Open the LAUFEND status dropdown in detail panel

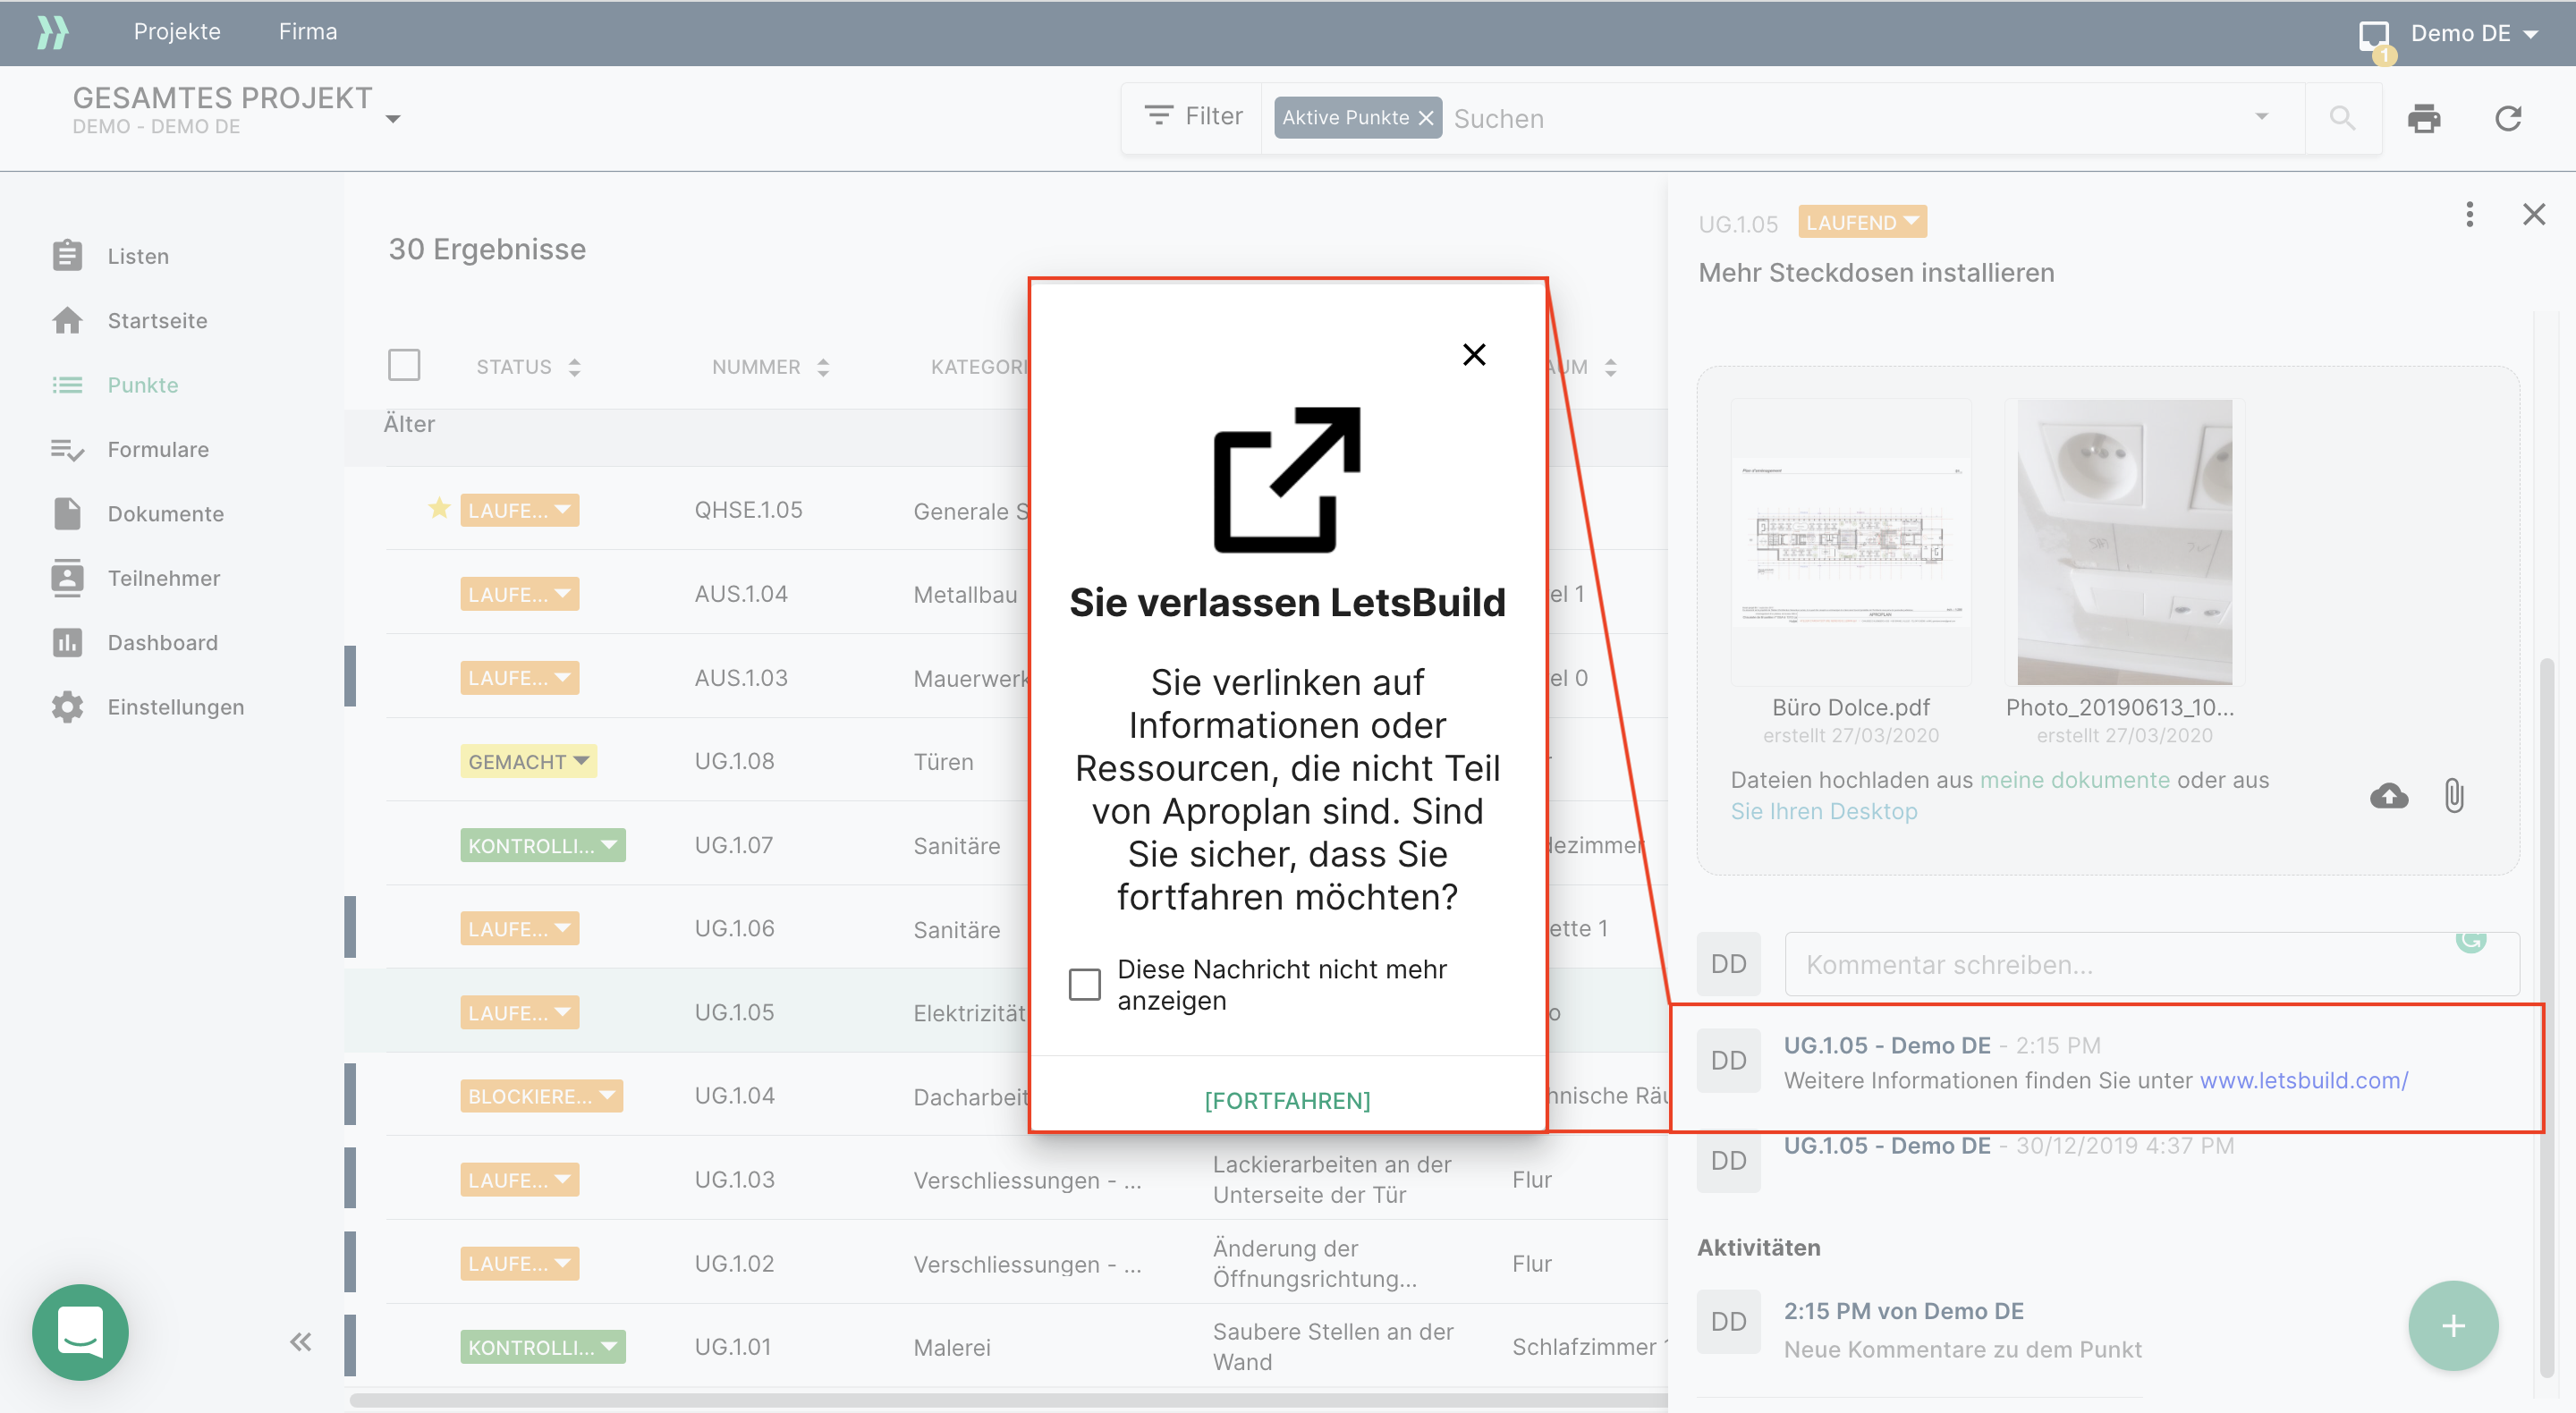(x=1862, y=222)
